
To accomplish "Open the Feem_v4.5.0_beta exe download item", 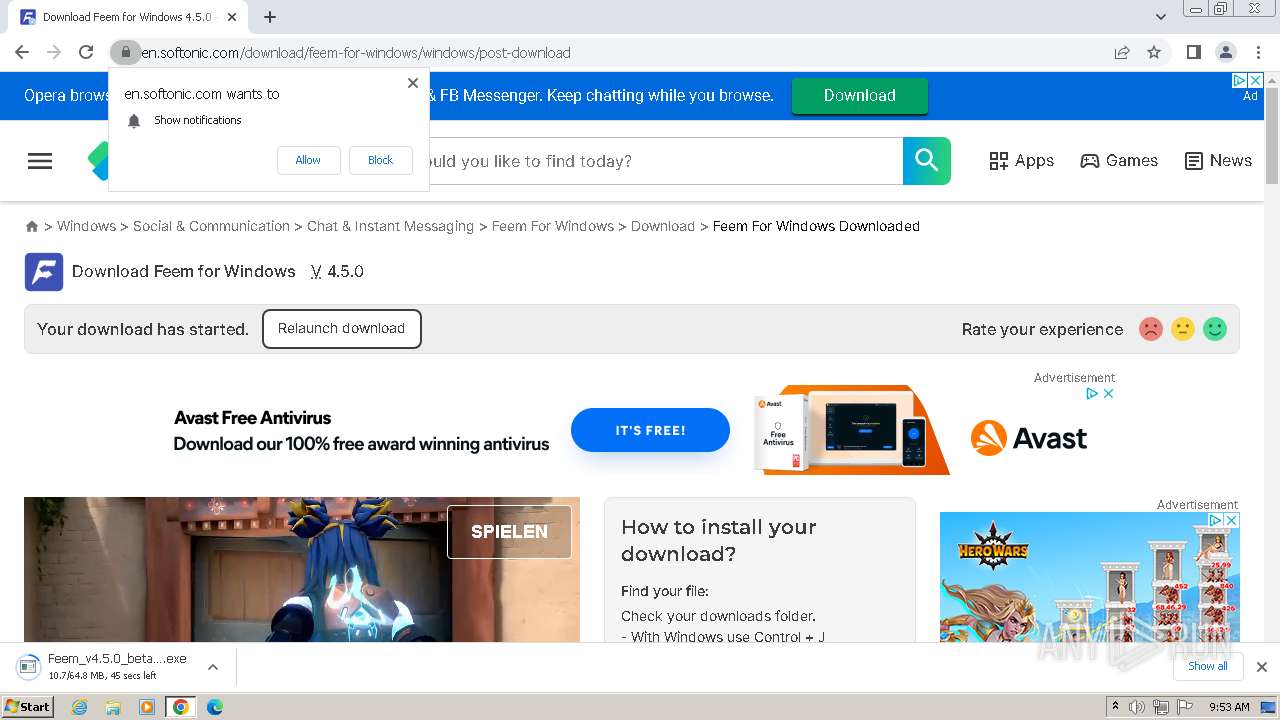I will [x=107, y=666].
